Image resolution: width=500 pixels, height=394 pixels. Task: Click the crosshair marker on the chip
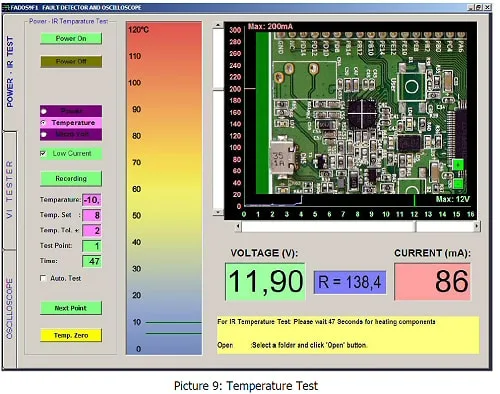(x=362, y=114)
